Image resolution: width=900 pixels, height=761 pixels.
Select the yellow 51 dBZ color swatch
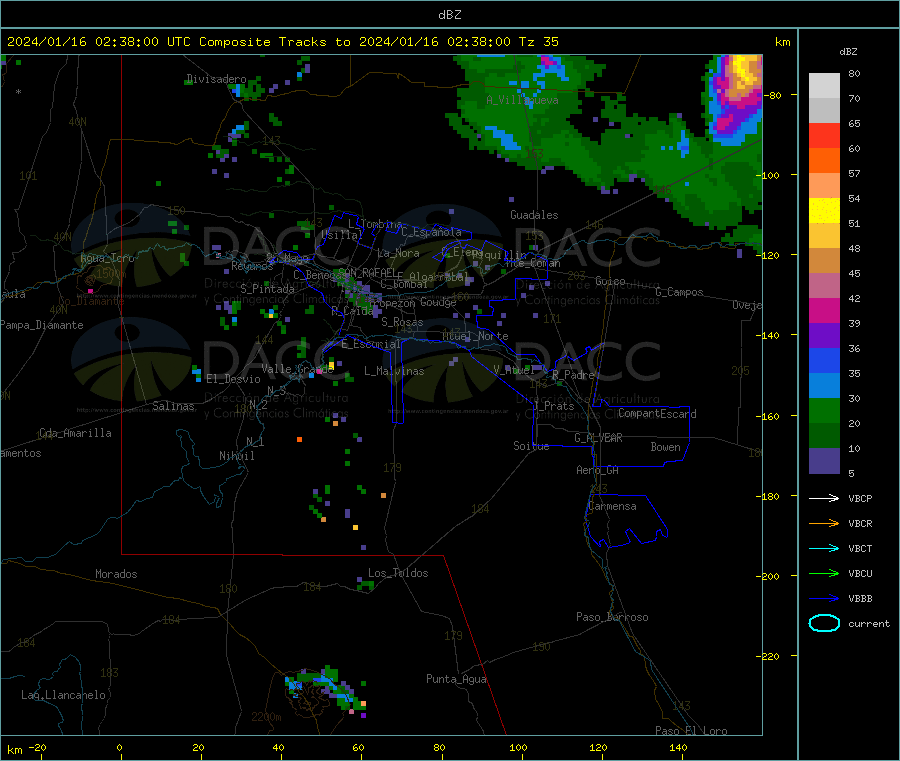(824, 211)
